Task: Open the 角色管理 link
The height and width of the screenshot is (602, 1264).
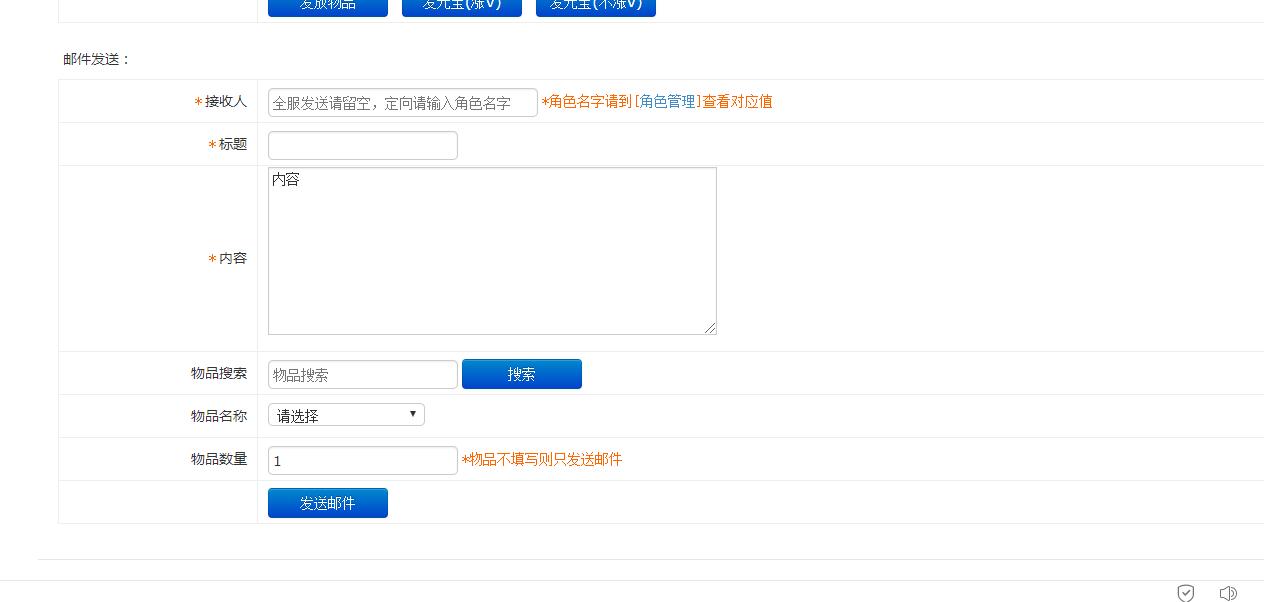Action: pos(667,102)
